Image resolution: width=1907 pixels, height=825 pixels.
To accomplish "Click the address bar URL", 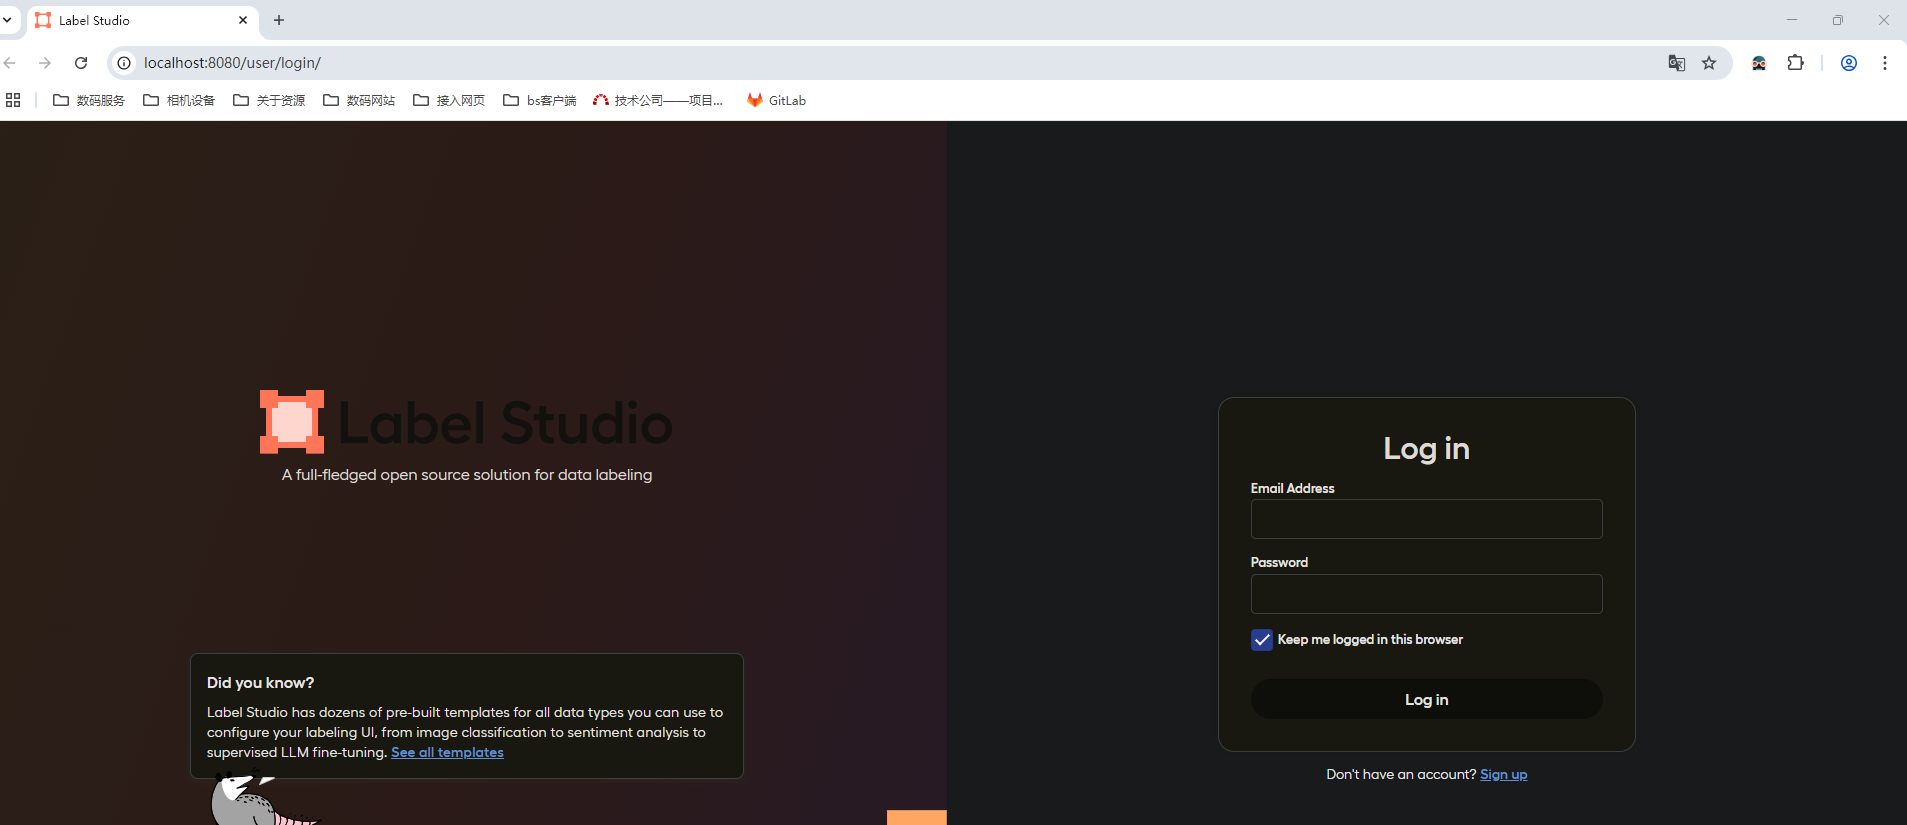I will click(x=232, y=63).
